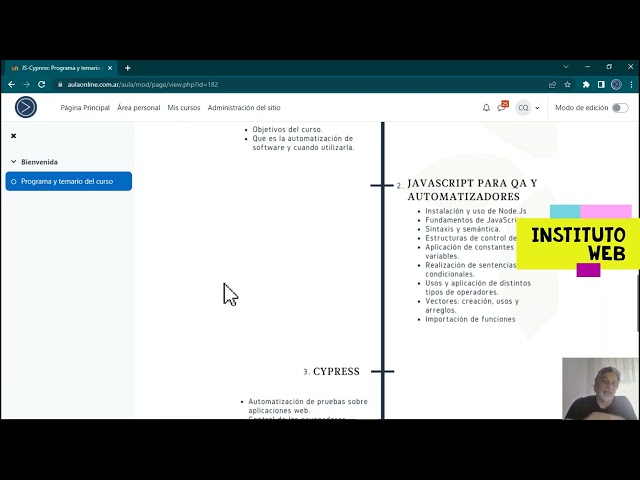
Task: Click the text Instalación y uso de Node.Js
Action: (476, 211)
